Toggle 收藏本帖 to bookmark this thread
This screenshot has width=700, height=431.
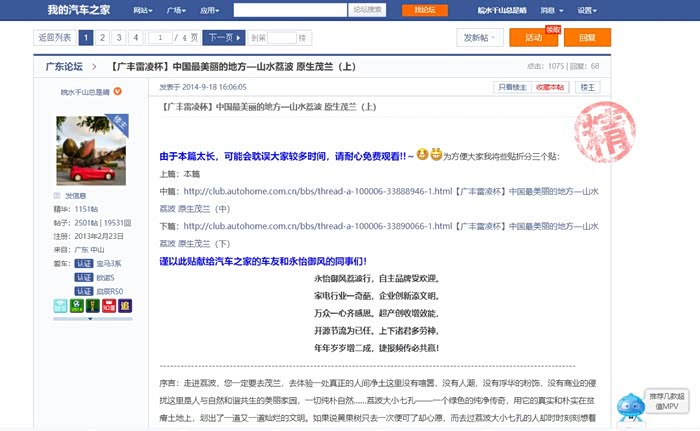550,88
